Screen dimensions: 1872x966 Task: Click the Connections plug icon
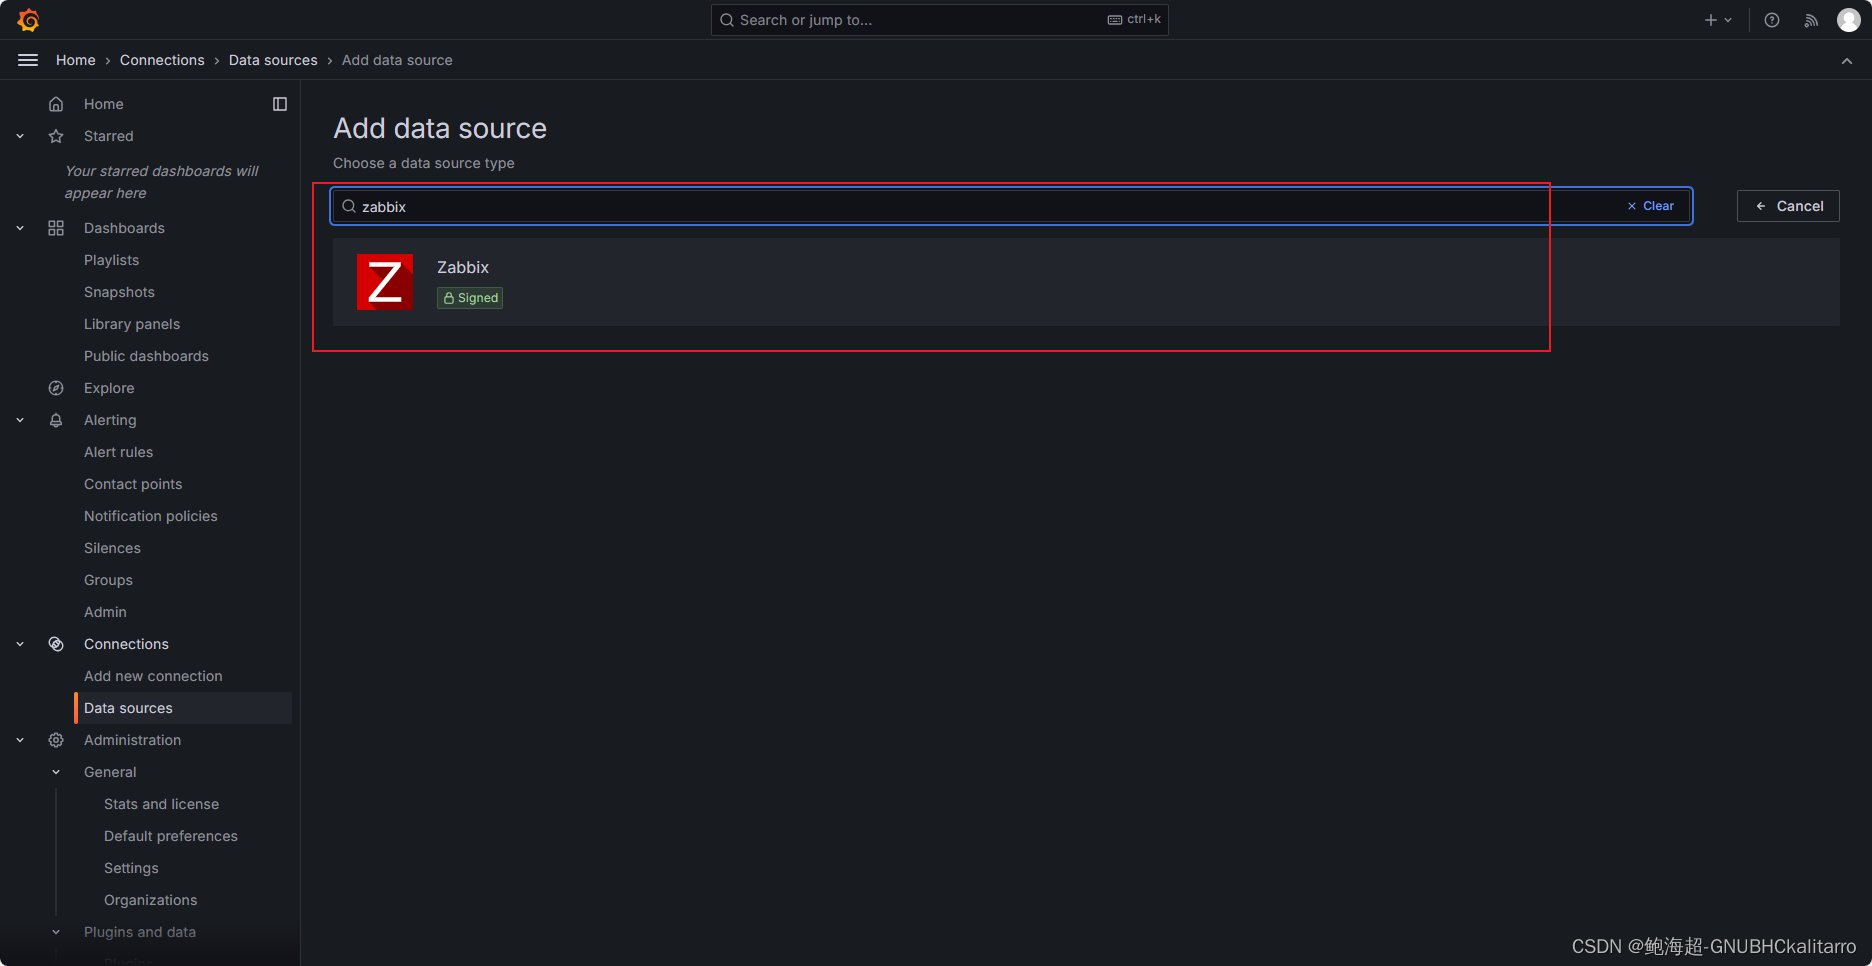coord(56,644)
